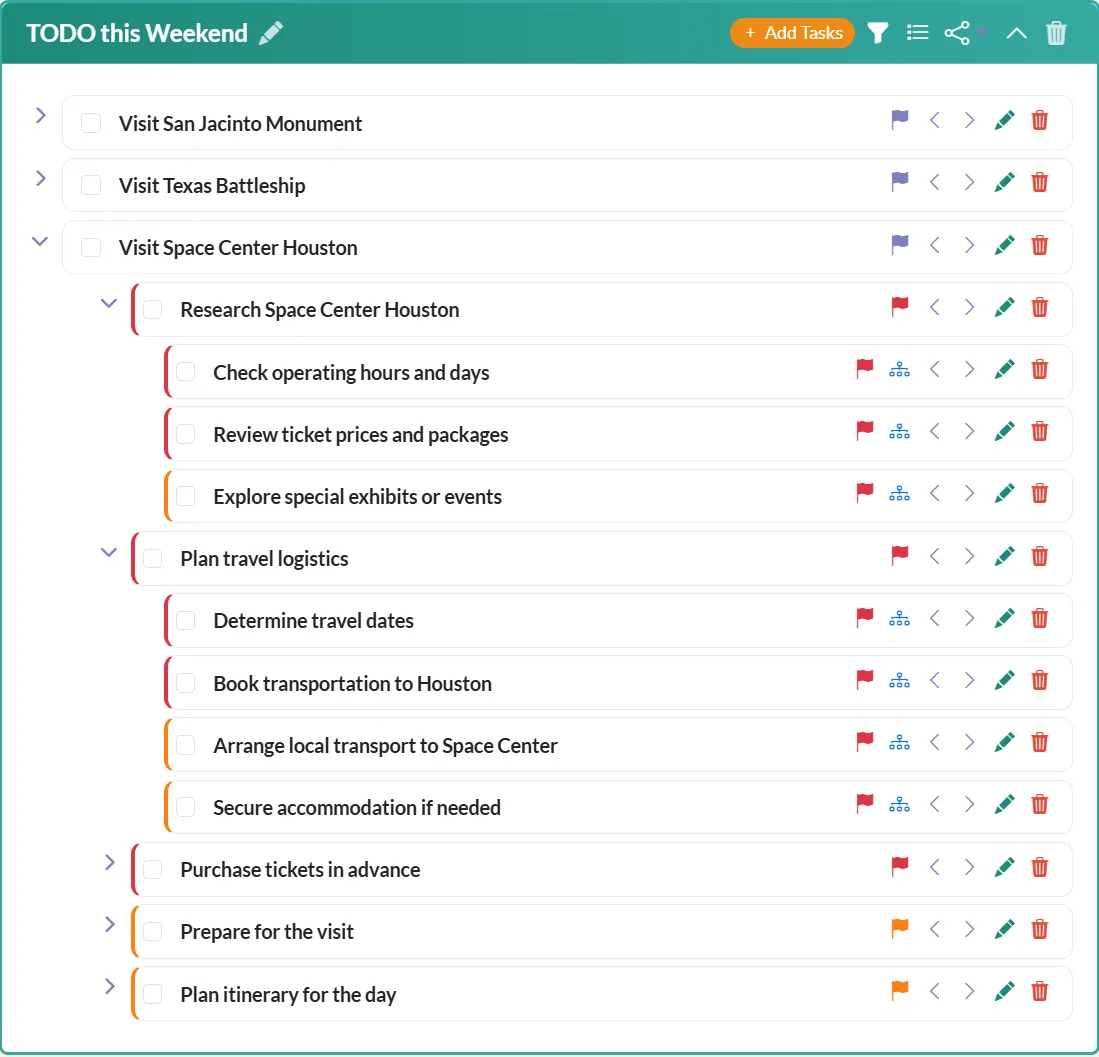Mark Check operating hours and days complete
This screenshot has height=1057, width=1099.
click(186, 372)
